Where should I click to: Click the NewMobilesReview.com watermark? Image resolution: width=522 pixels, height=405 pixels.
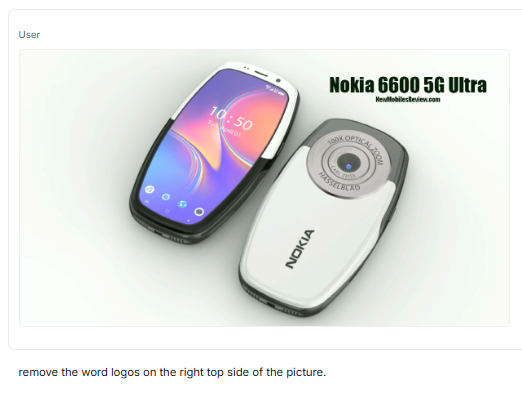pyautogui.click(x=408, y=99)
